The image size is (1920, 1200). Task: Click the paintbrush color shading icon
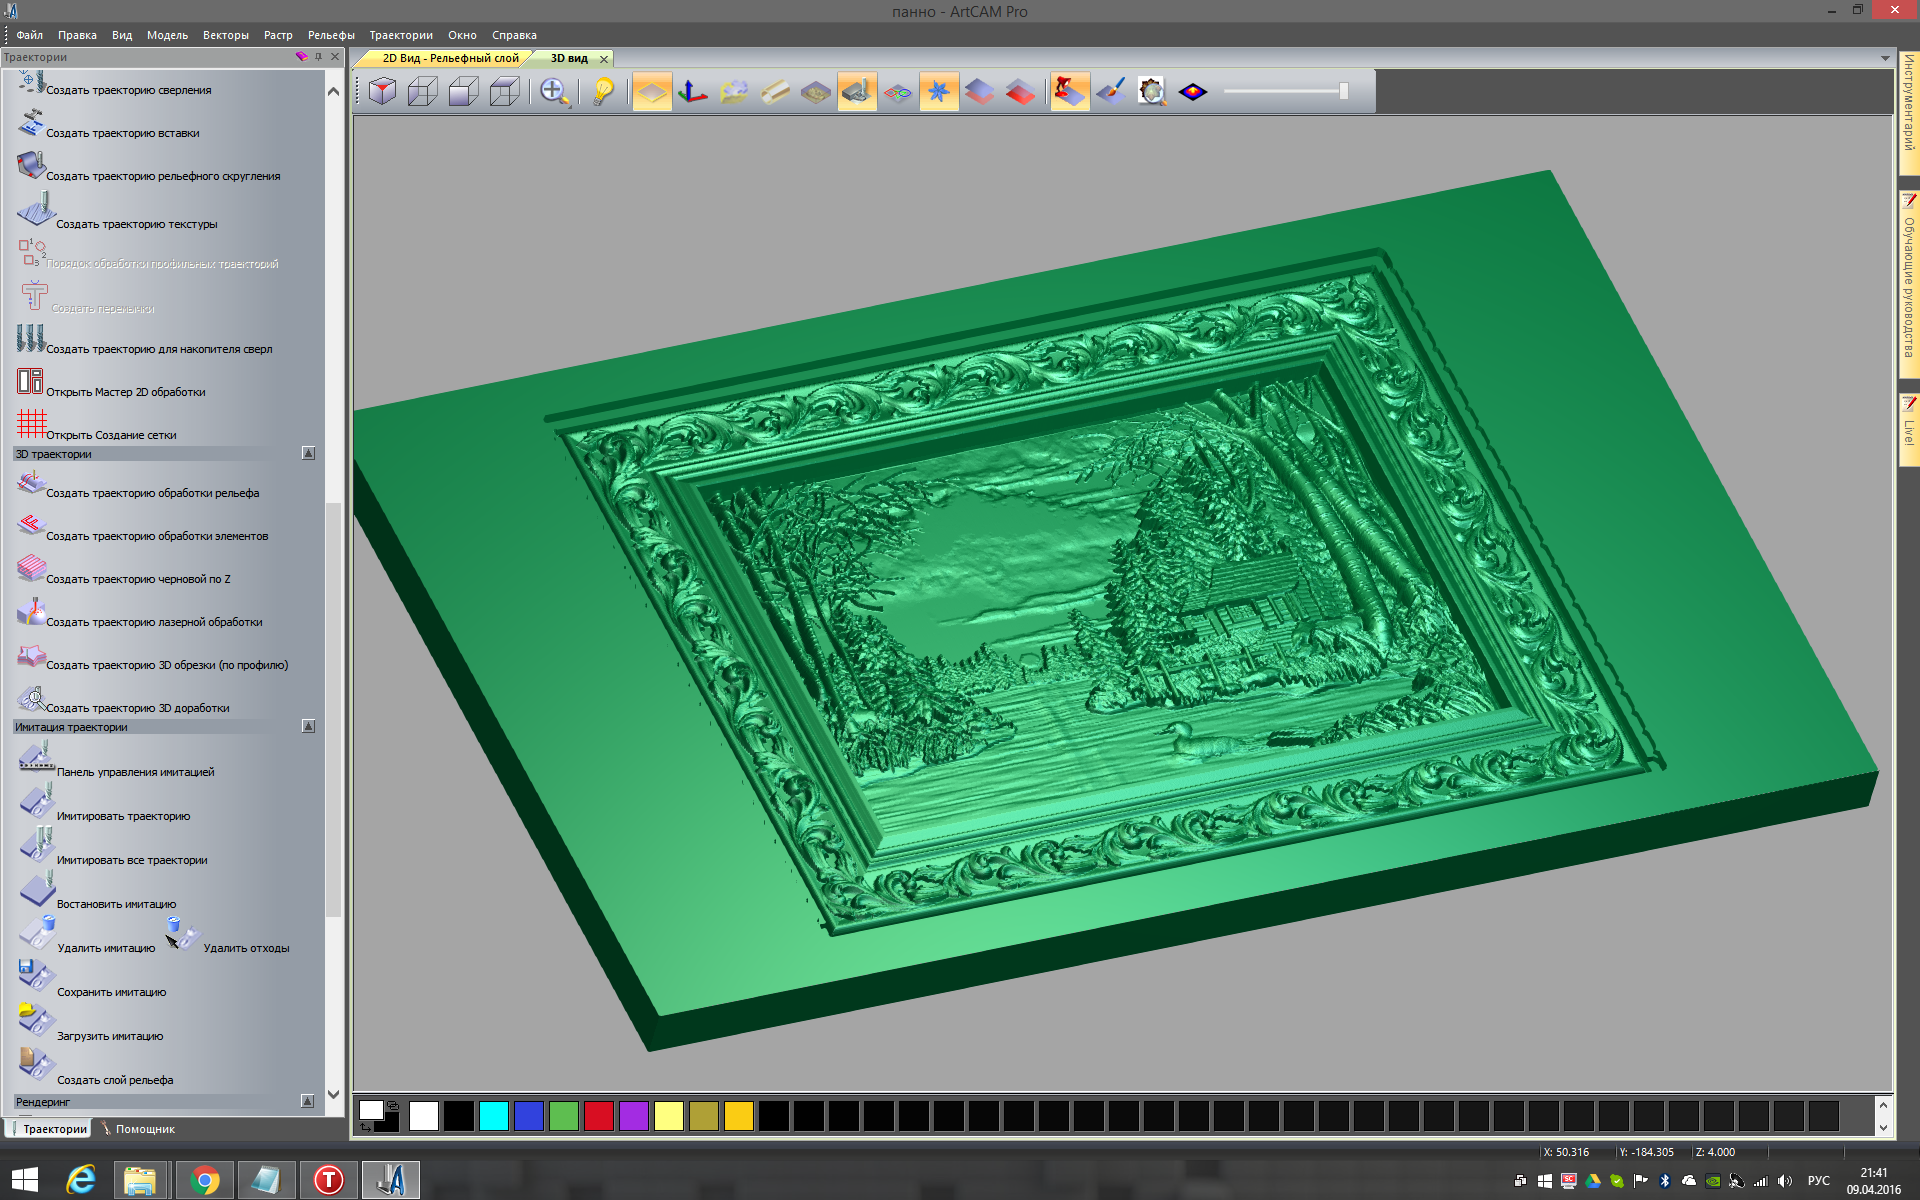[x=1111, y=92]
